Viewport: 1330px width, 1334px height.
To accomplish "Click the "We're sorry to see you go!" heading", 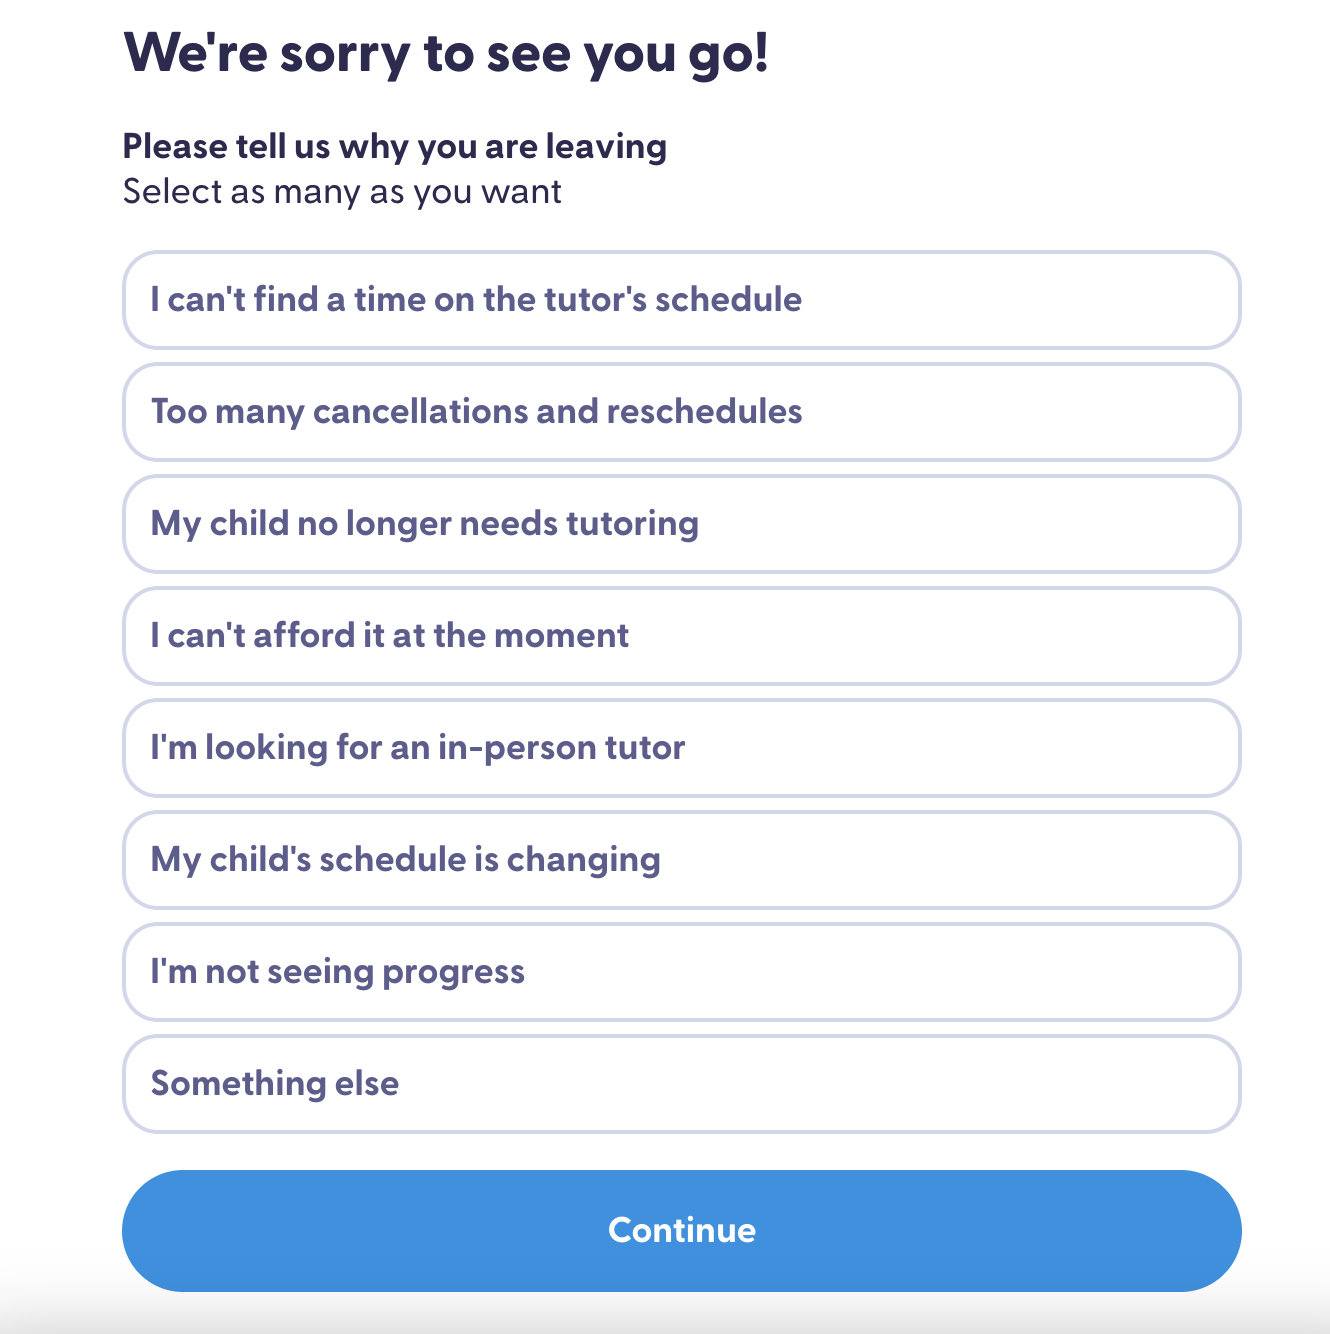I will tap(446, 53).
